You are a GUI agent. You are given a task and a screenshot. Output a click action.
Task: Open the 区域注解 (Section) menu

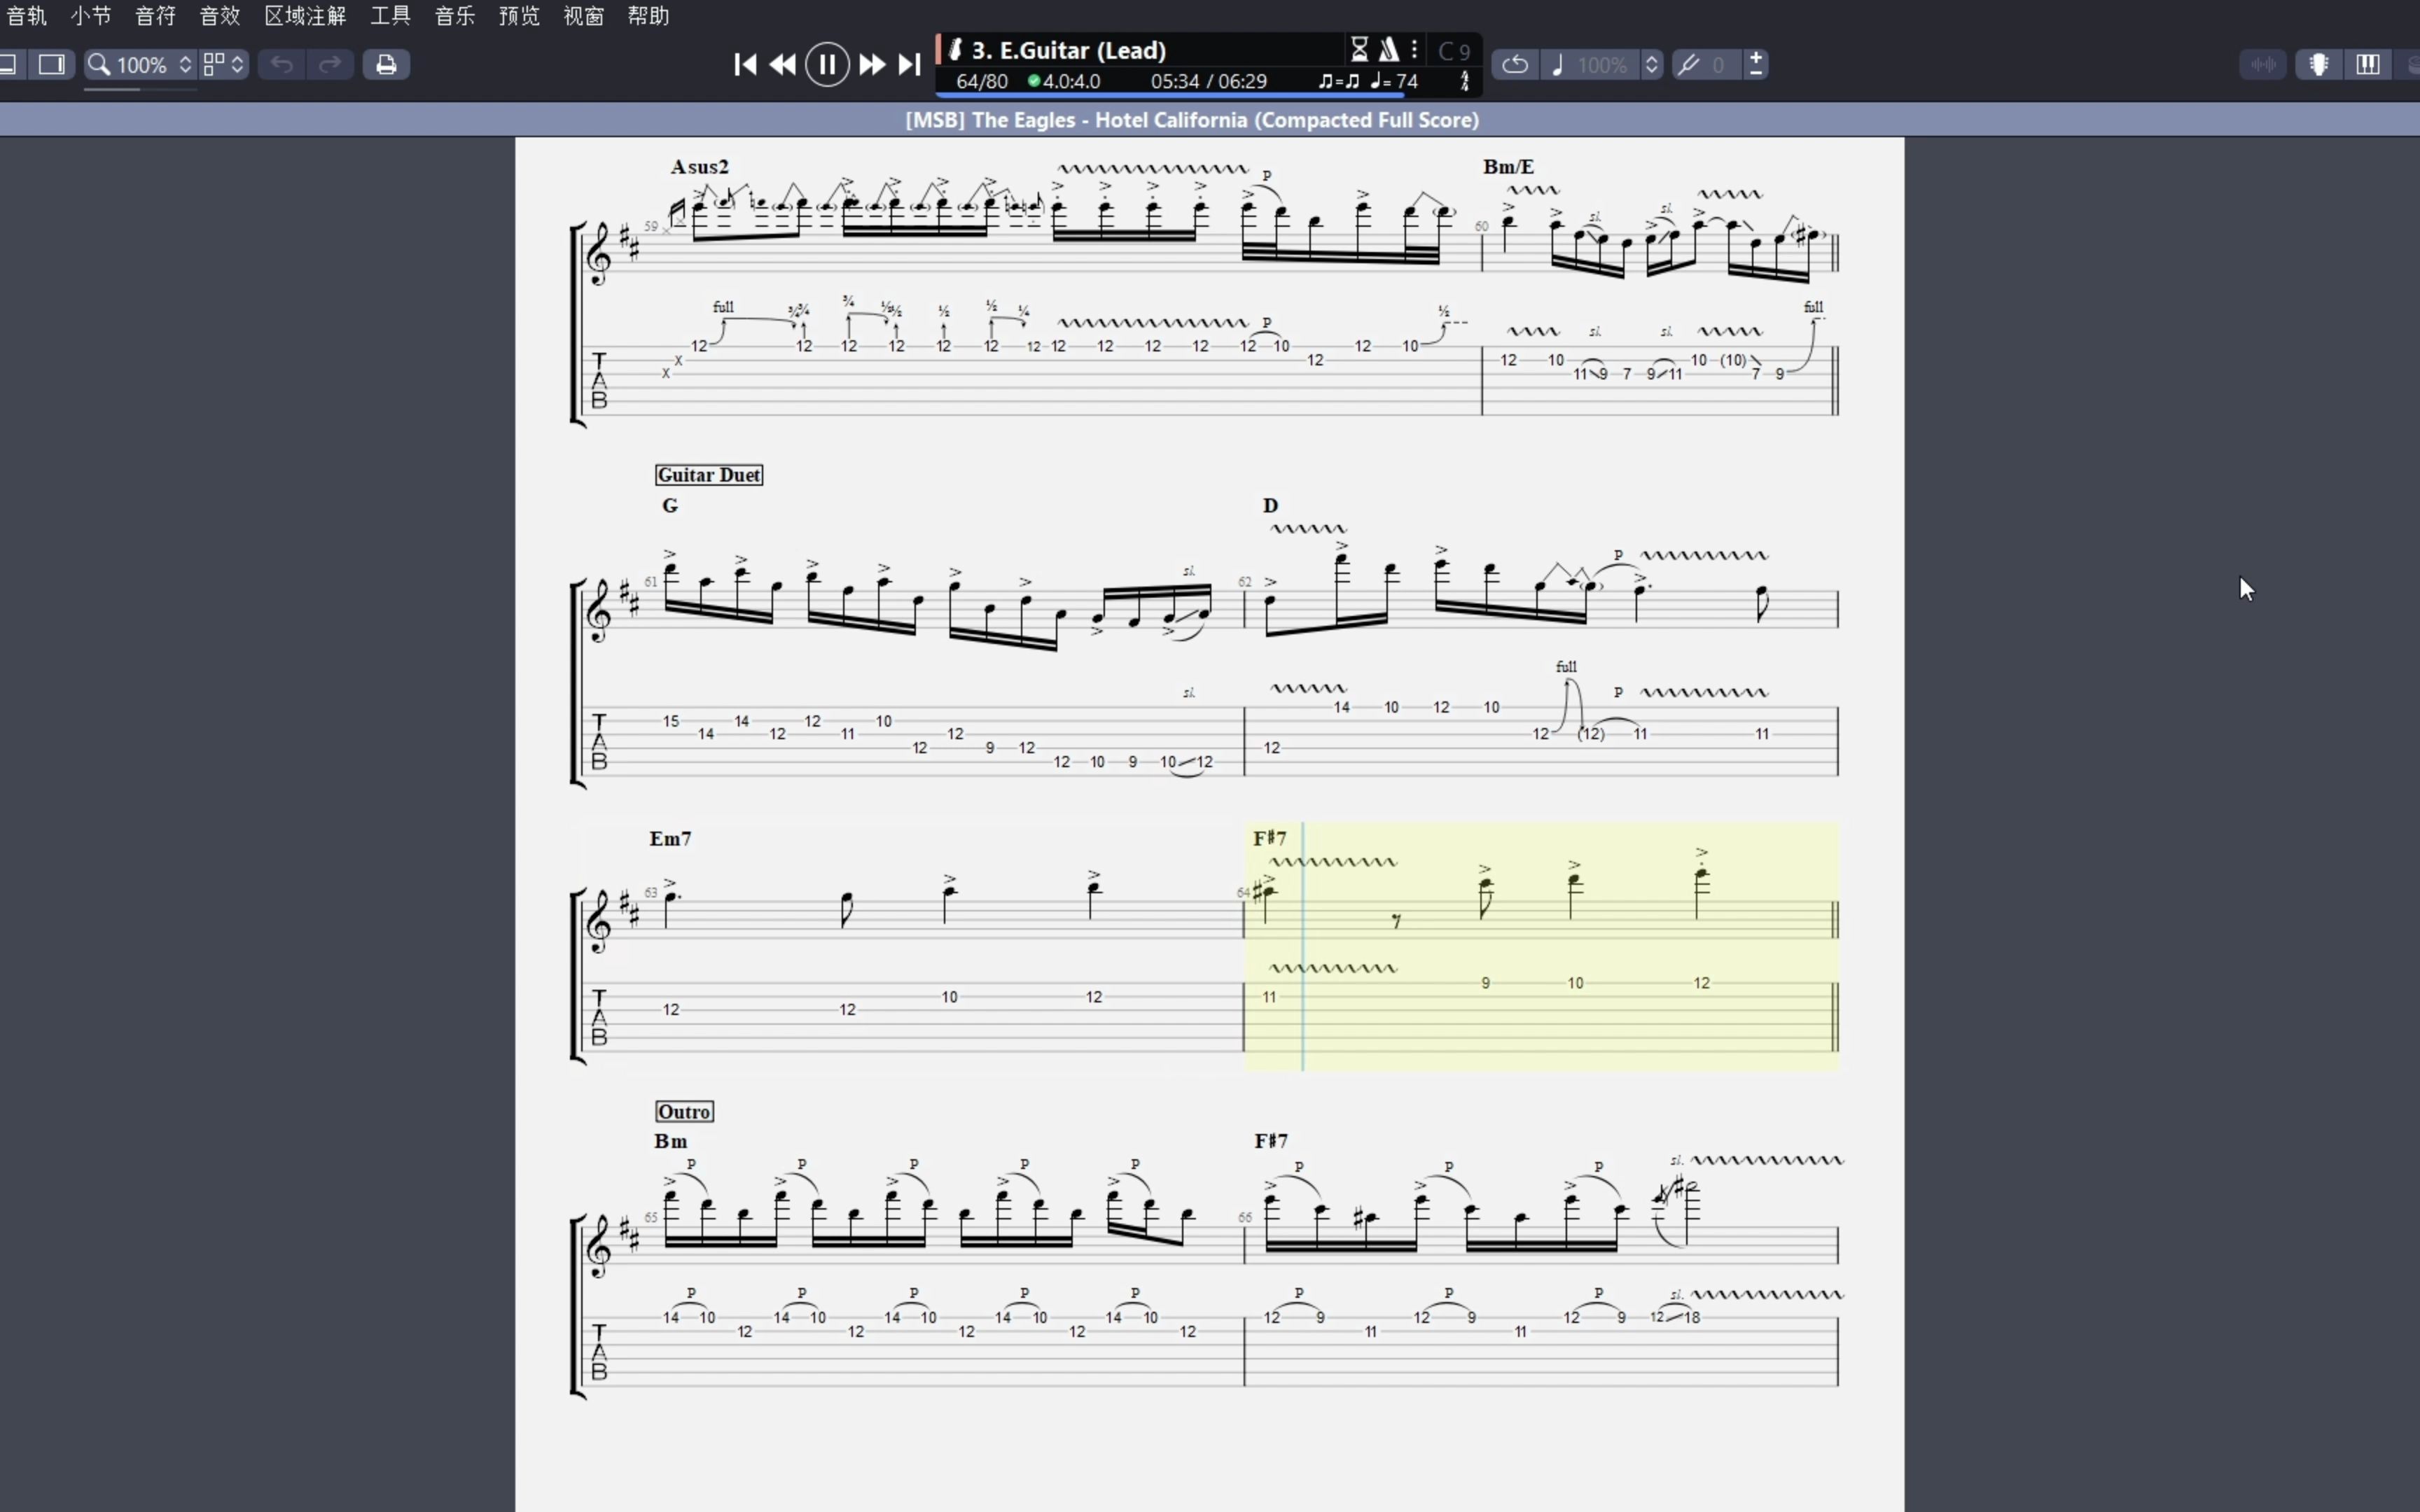tap(305, 16)
